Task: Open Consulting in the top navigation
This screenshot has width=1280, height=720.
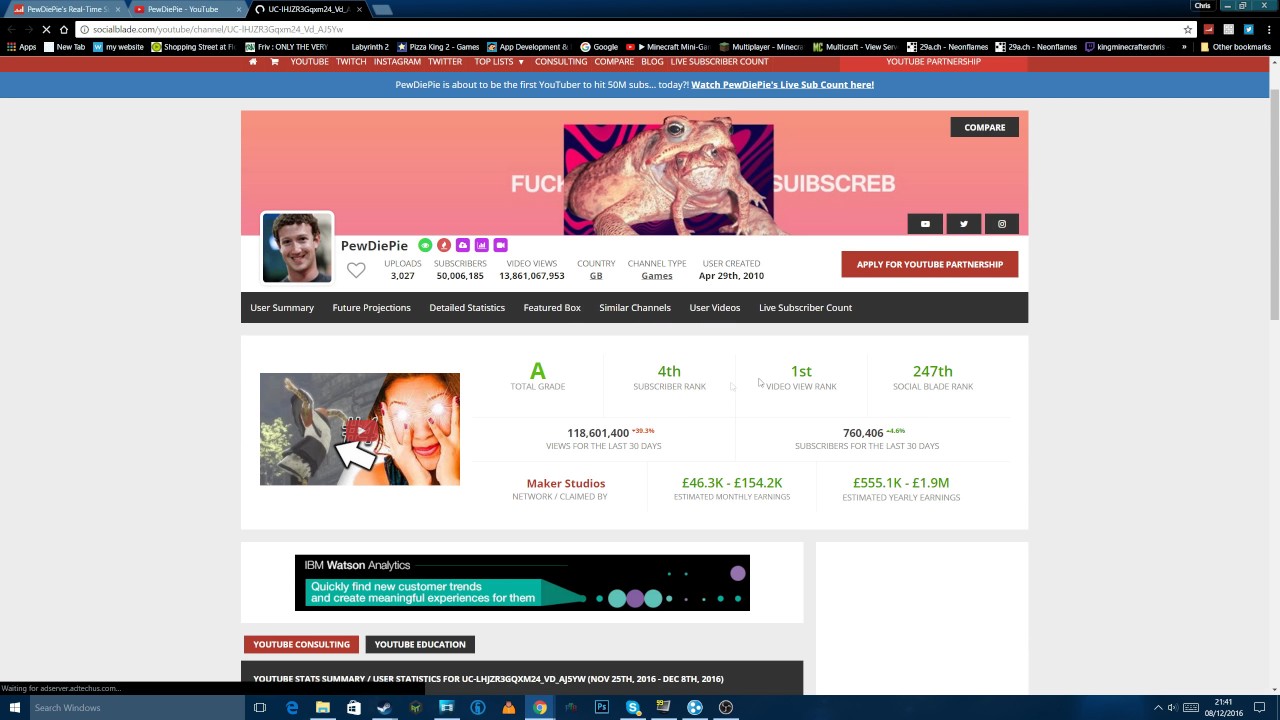Action: click(561, 62)
